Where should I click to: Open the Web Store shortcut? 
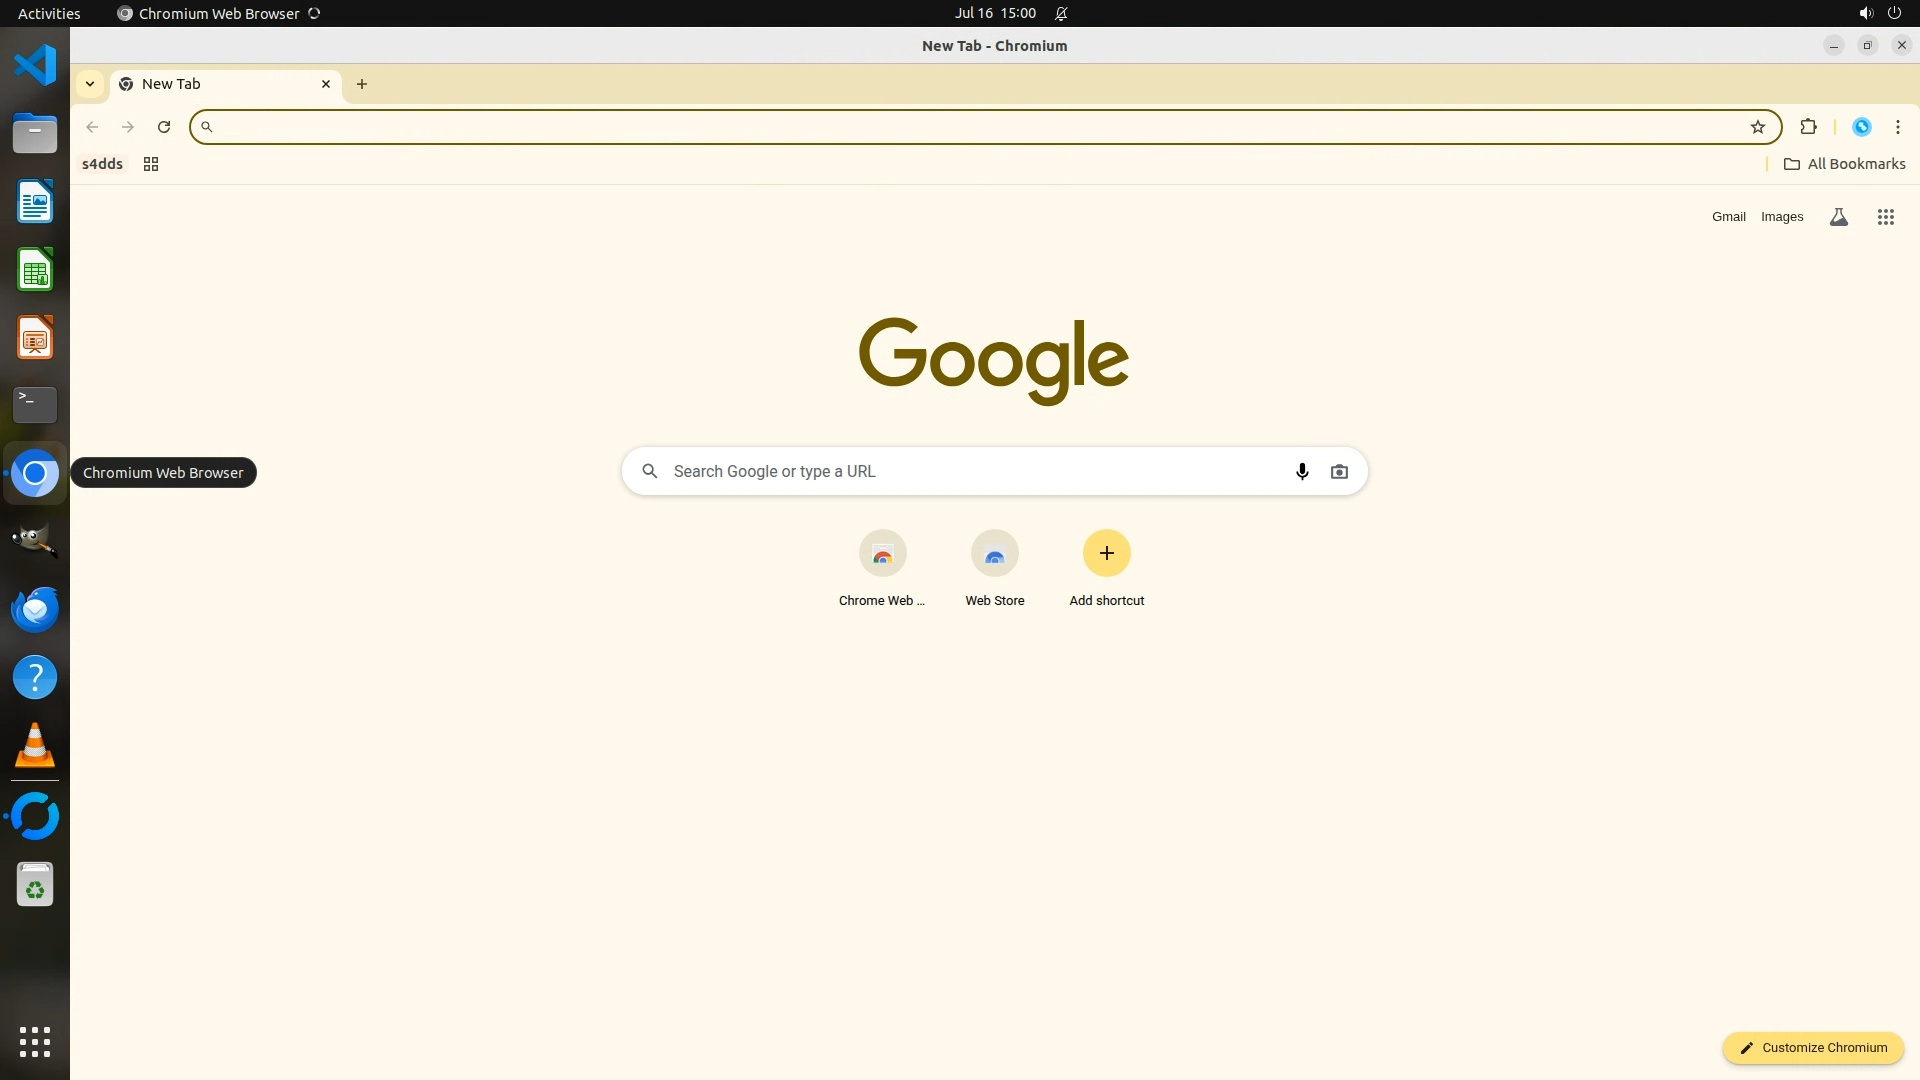(x=994, y=568)
